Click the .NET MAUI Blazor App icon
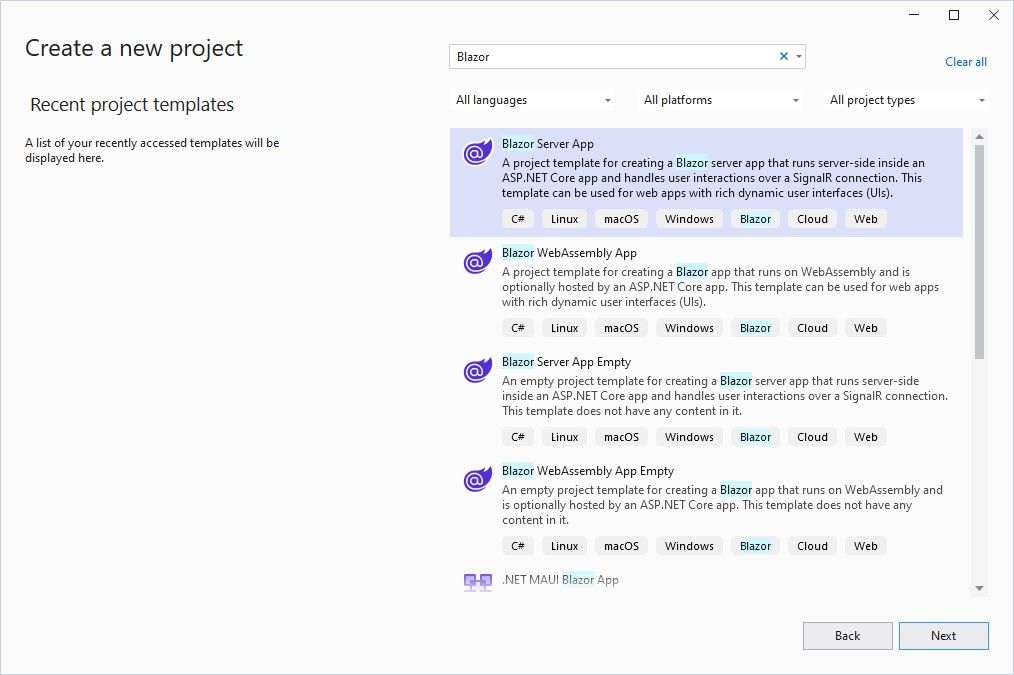This screenshot has height=675, width=1014. point(476,580)
